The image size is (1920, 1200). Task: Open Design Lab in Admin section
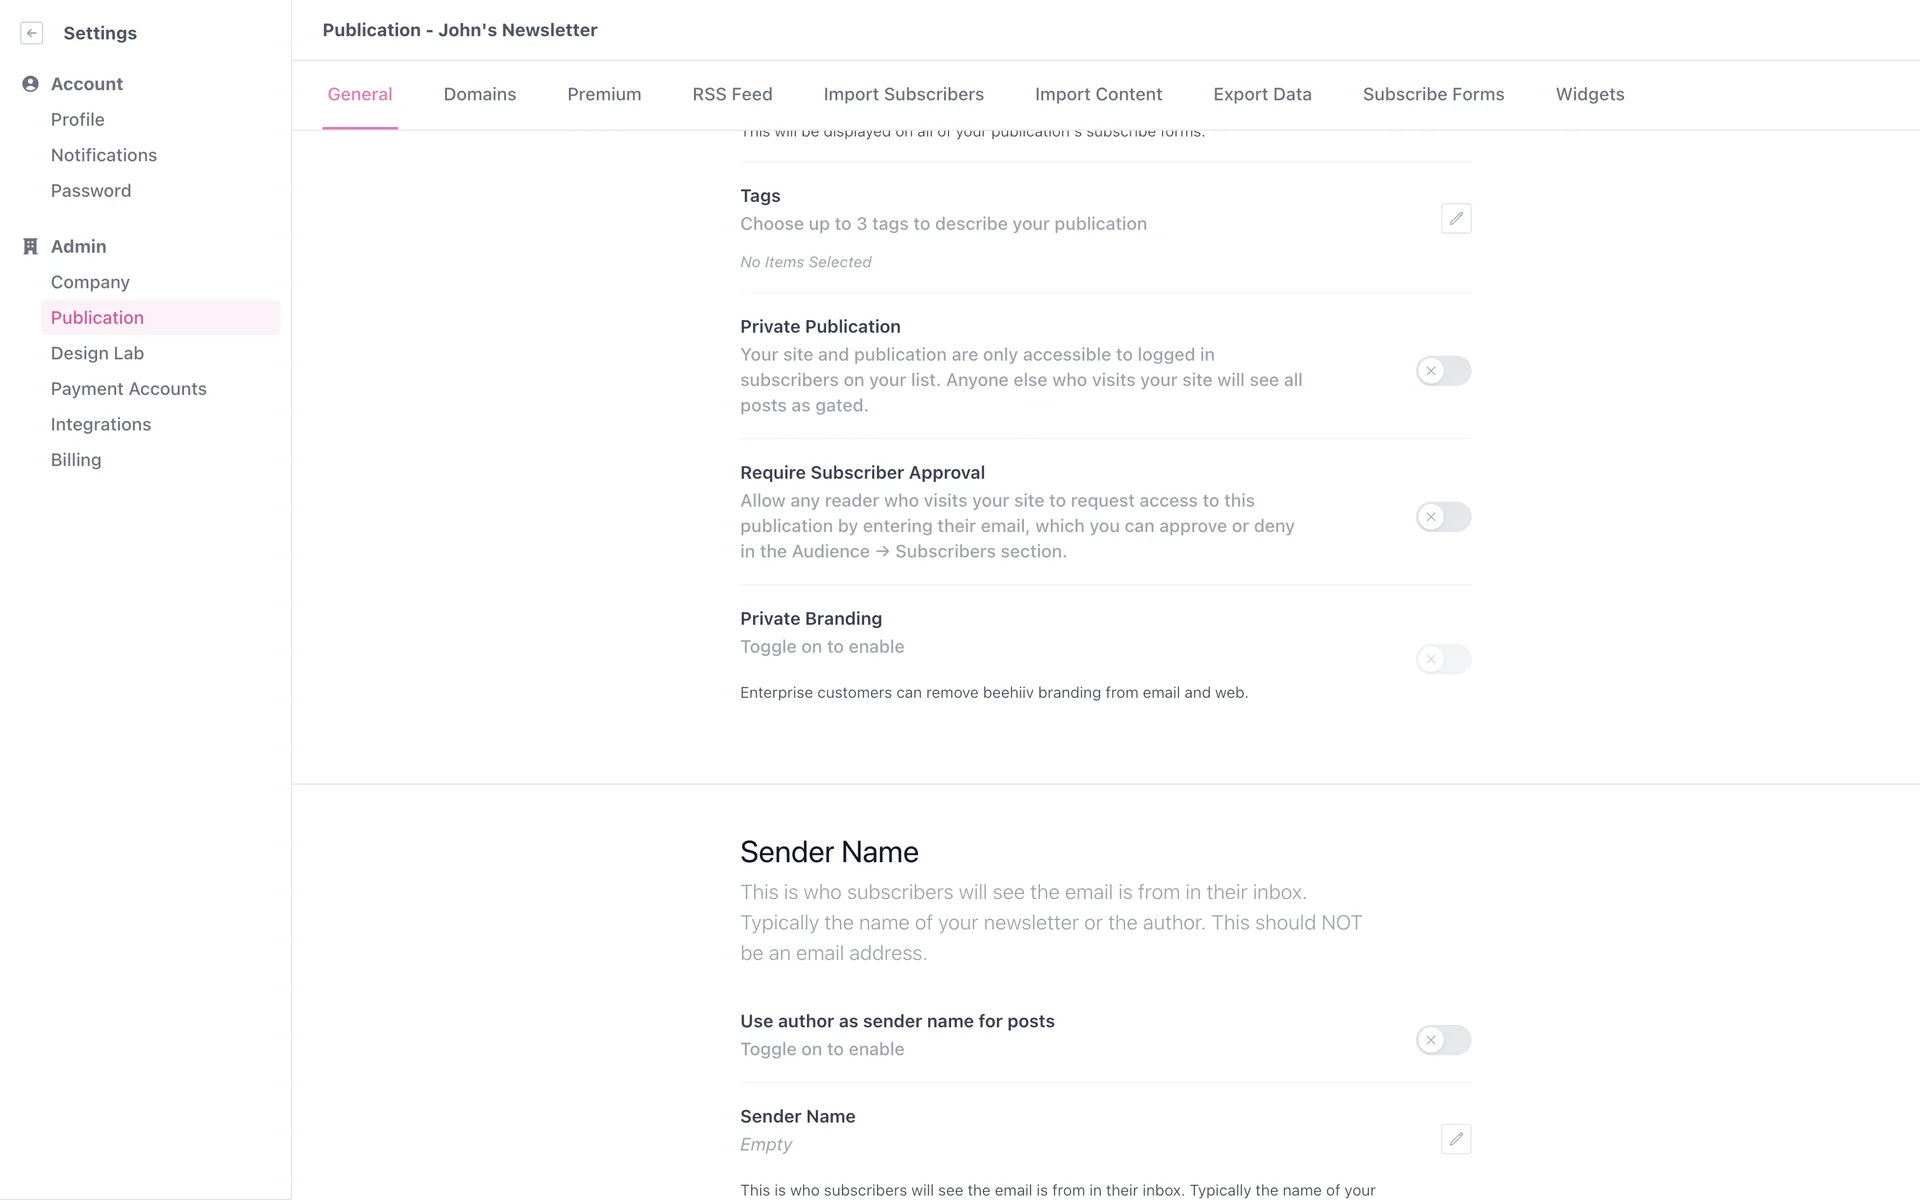click(x=97, y=353)
